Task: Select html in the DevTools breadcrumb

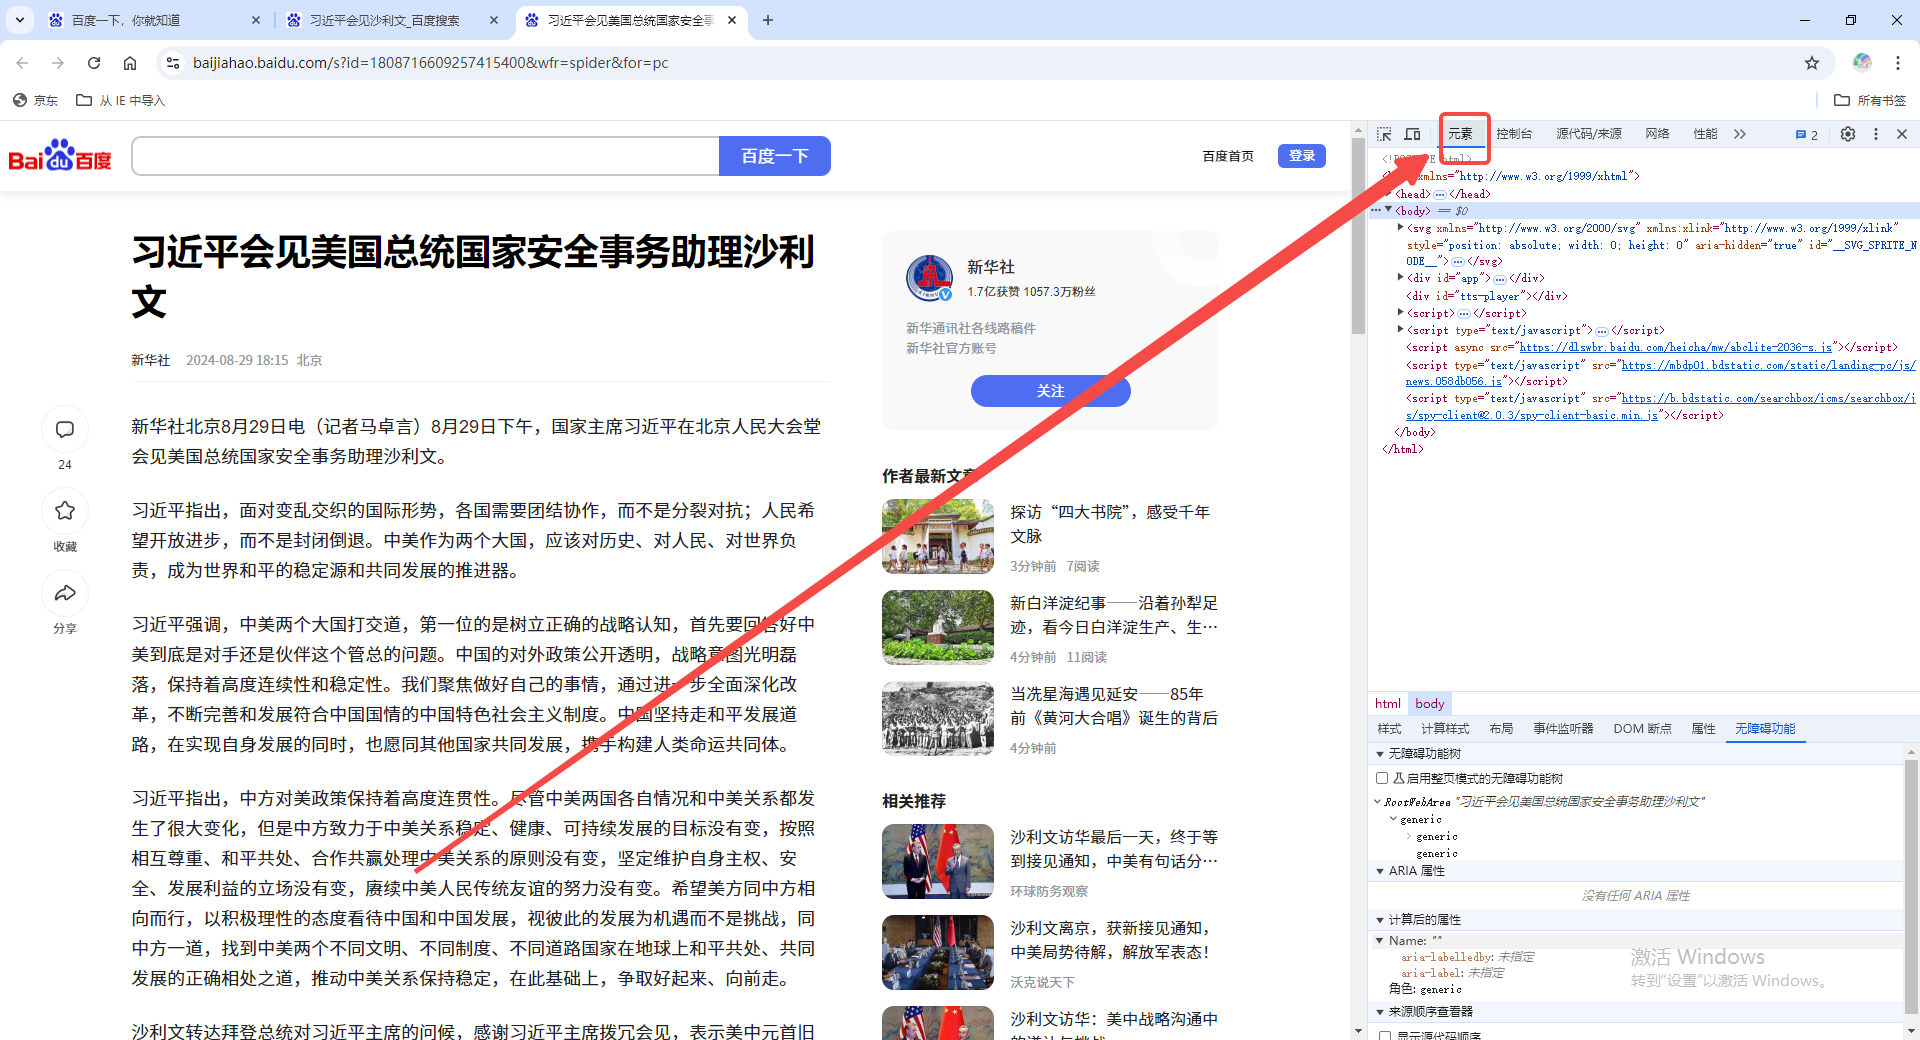Action: [1388, 704]
